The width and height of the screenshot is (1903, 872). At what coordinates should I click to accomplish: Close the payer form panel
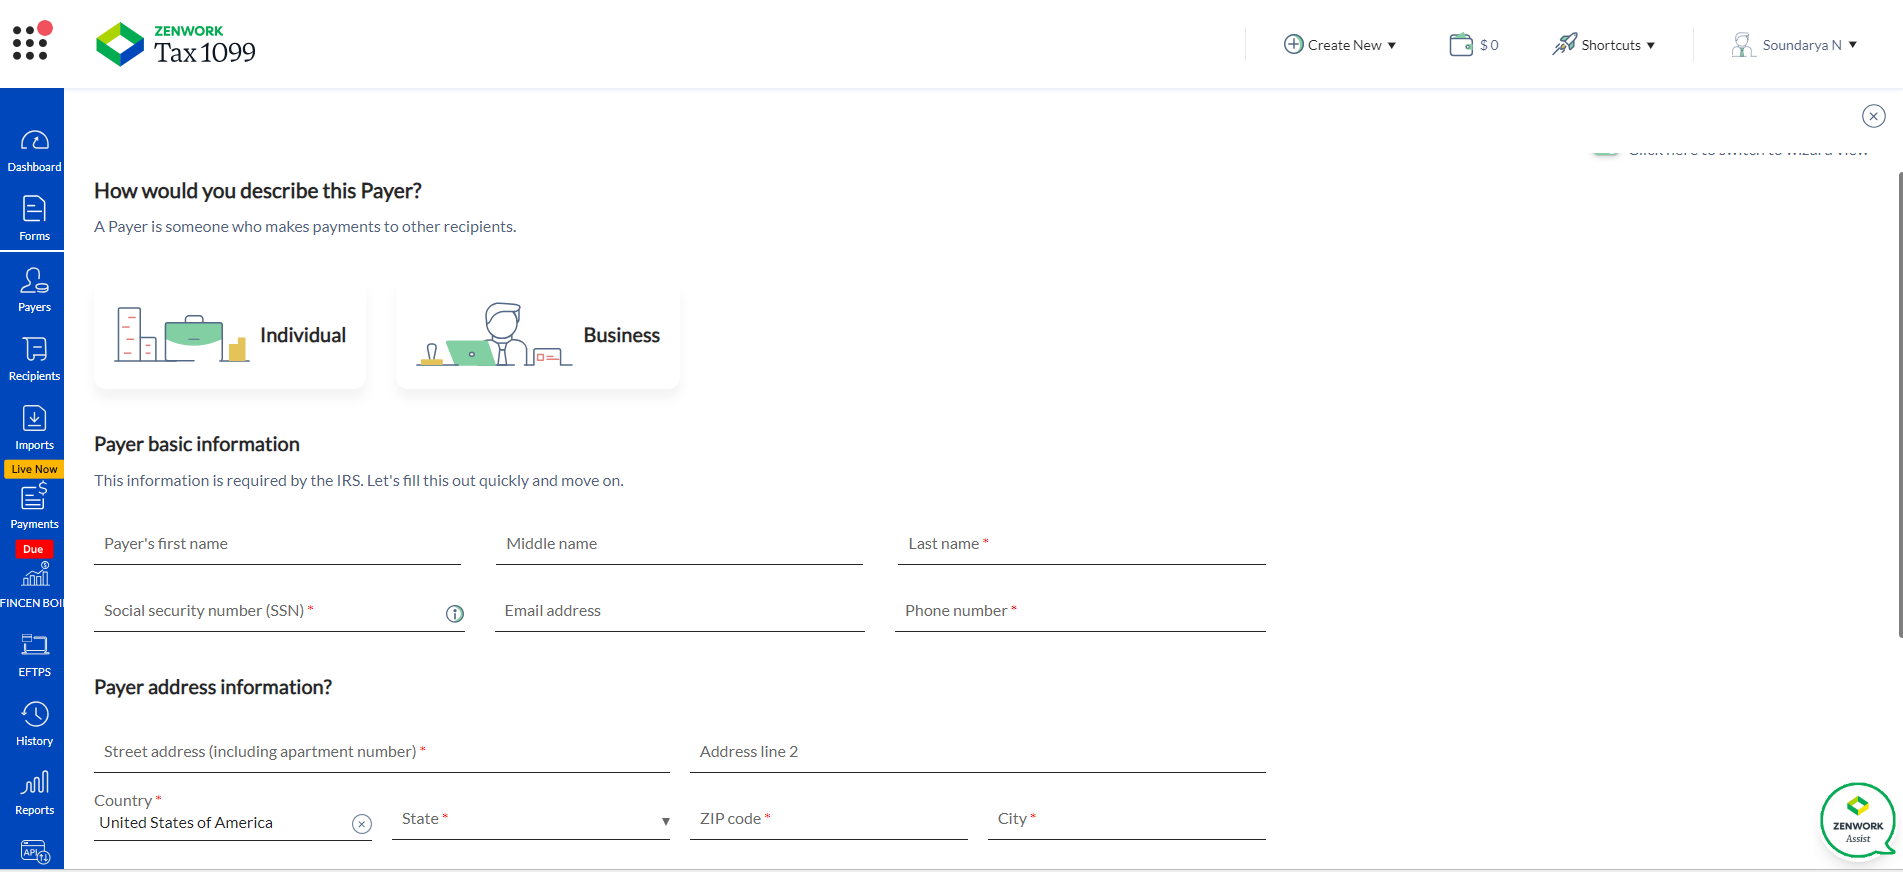[x=1874, y=116]
